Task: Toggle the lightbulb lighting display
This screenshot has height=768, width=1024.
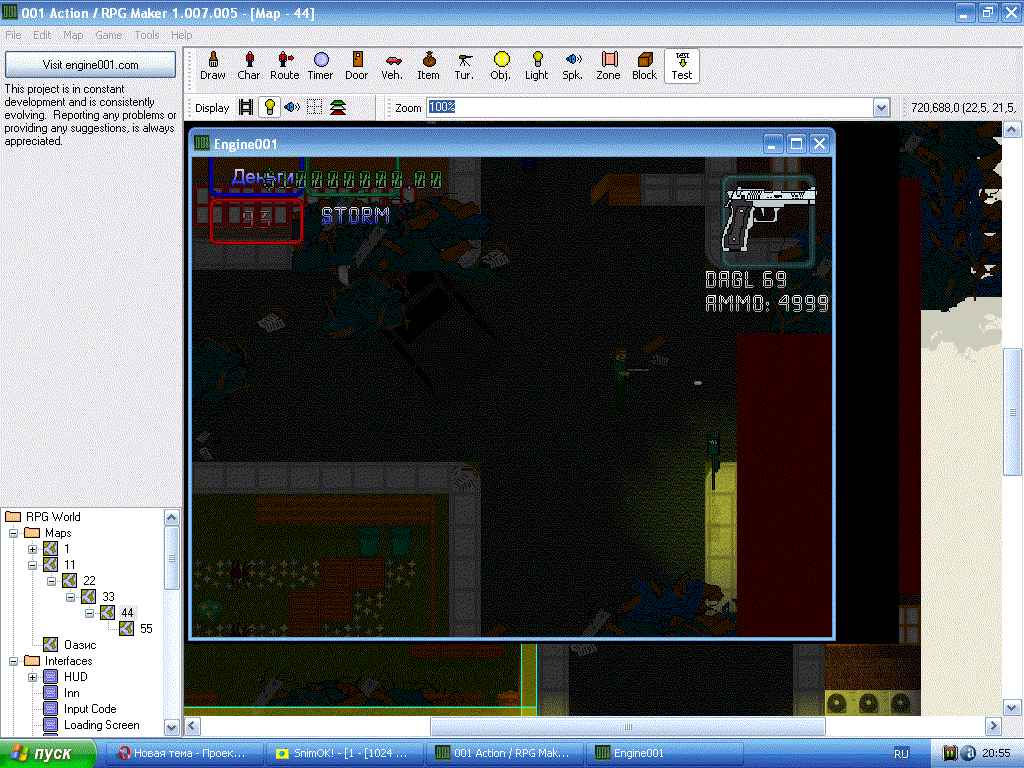Action: 269,108
